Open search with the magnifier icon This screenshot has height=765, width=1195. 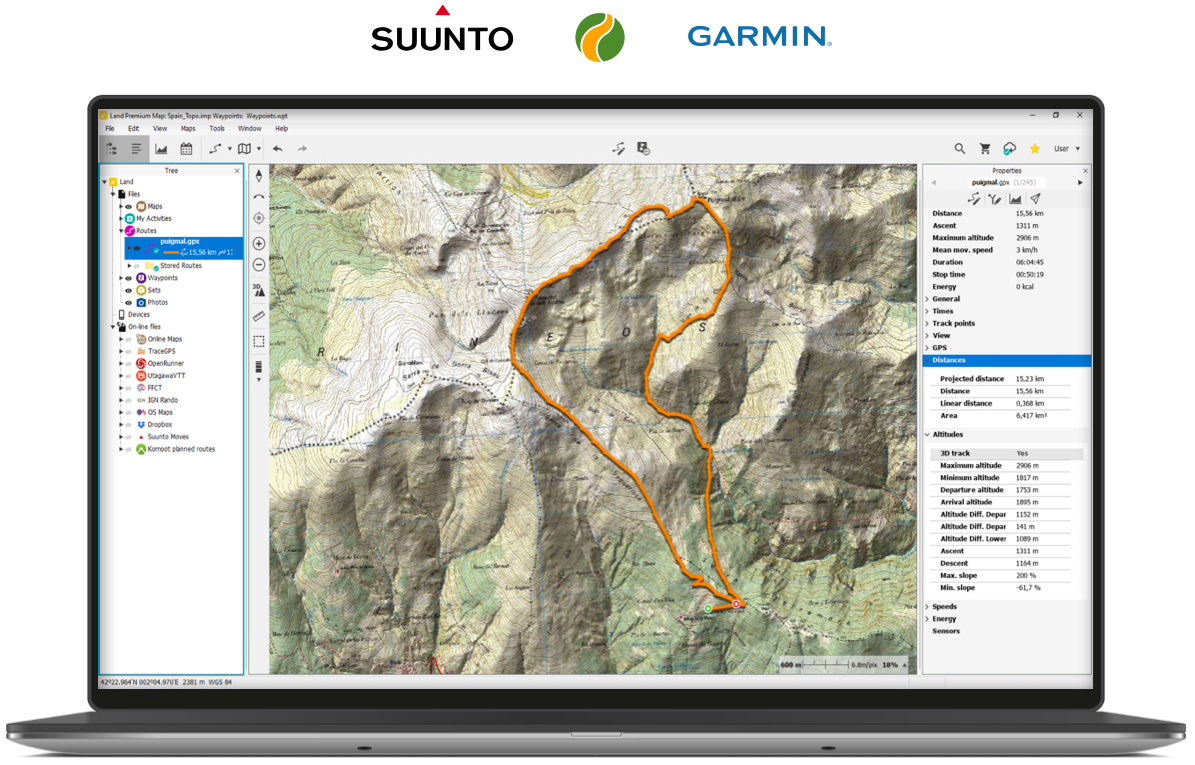pyautogui.click(x=960, y=149)
